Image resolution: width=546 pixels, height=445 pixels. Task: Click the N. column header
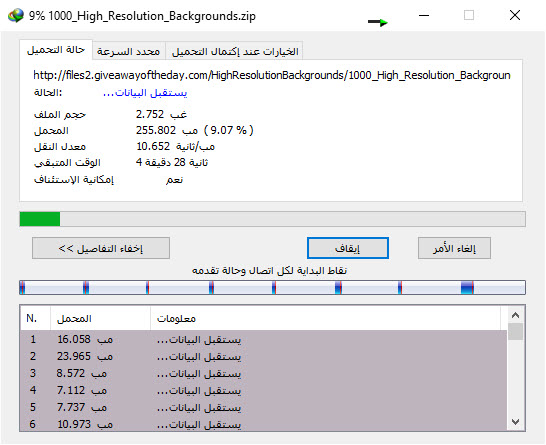pyautogui.click(x=35, y=318)
